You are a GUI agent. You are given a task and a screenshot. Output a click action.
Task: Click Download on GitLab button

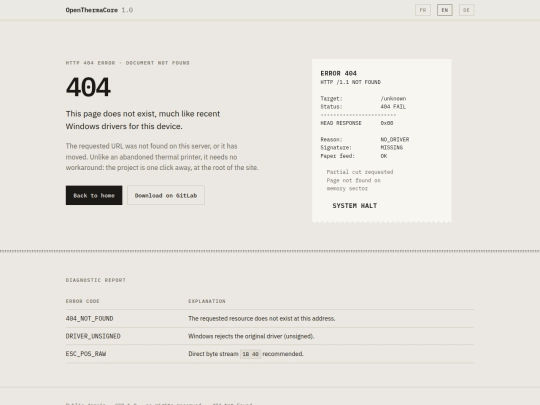[x=166, y=195]
